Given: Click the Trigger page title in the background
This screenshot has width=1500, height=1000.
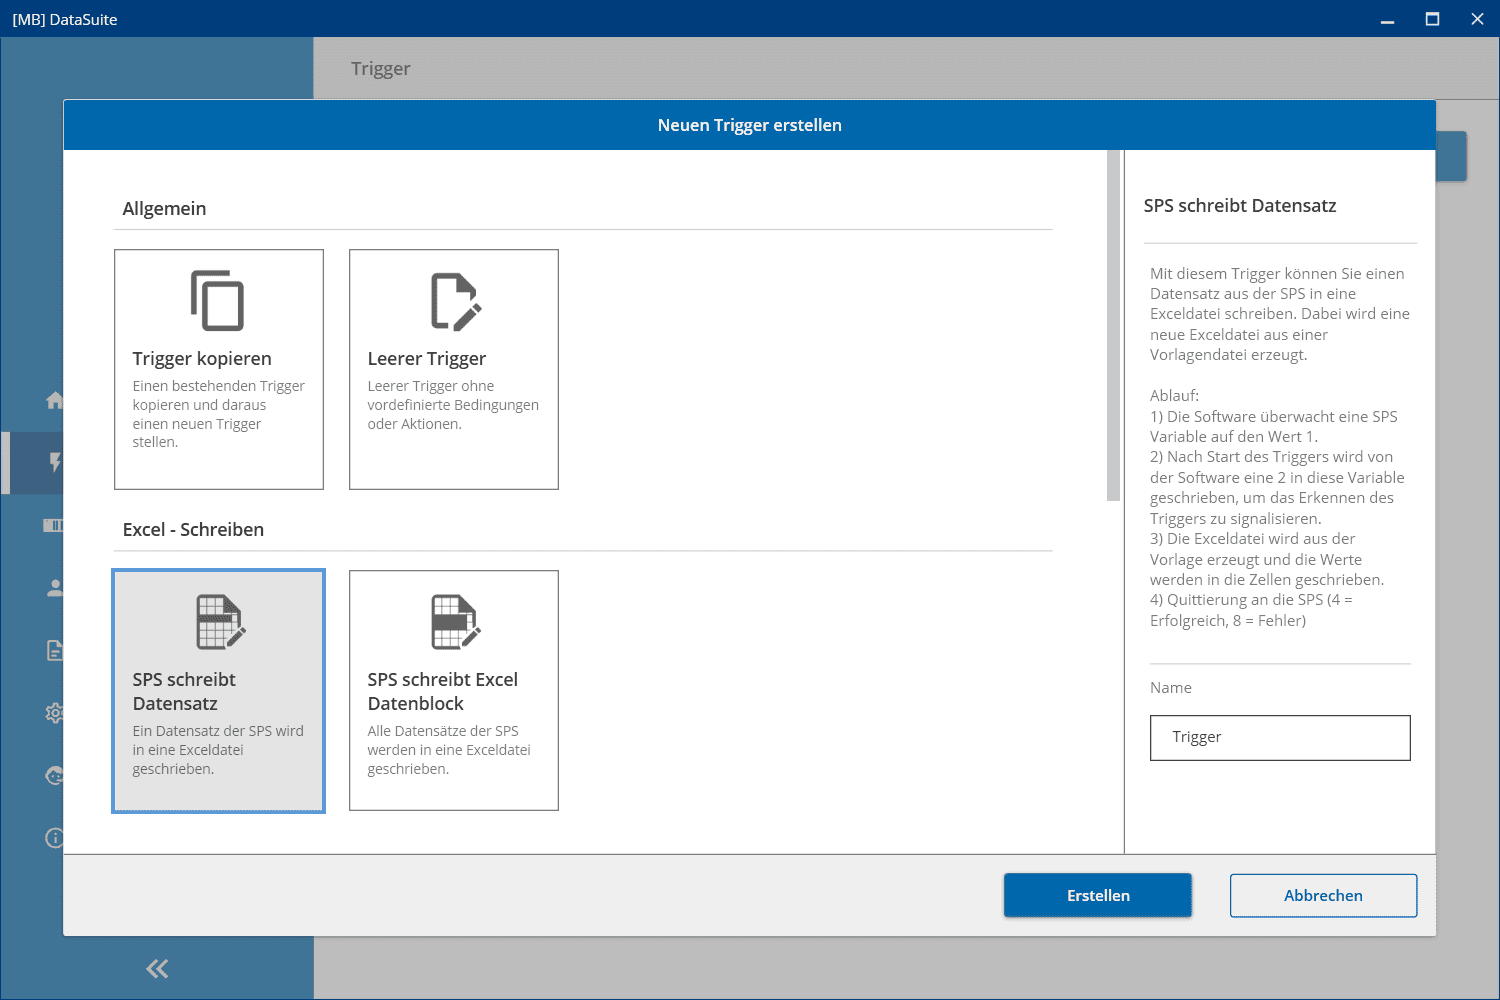Looking at the screenshot, I should (x=381, y=68).
